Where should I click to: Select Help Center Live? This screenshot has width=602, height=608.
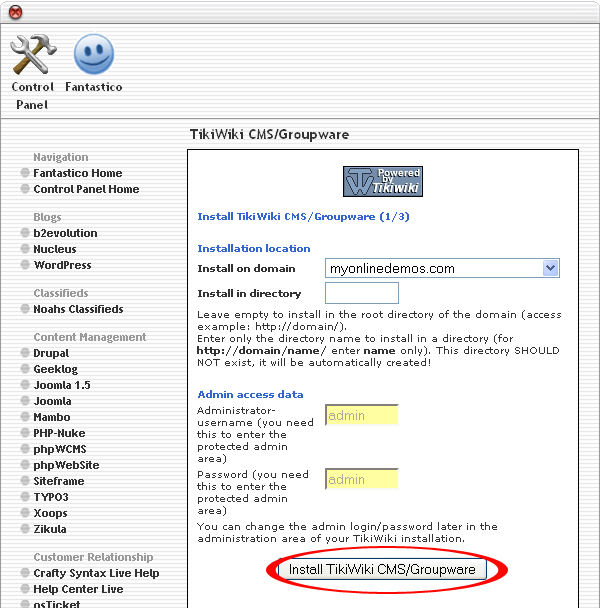(x=78, y=589)
